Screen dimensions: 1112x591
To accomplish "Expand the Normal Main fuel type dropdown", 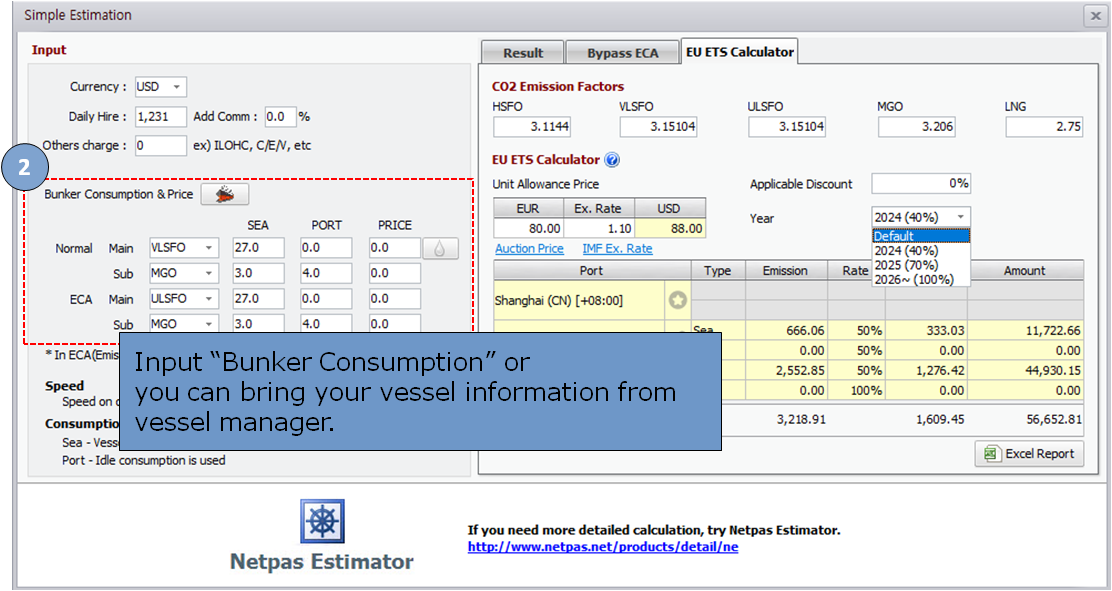I will click(183, 248).
